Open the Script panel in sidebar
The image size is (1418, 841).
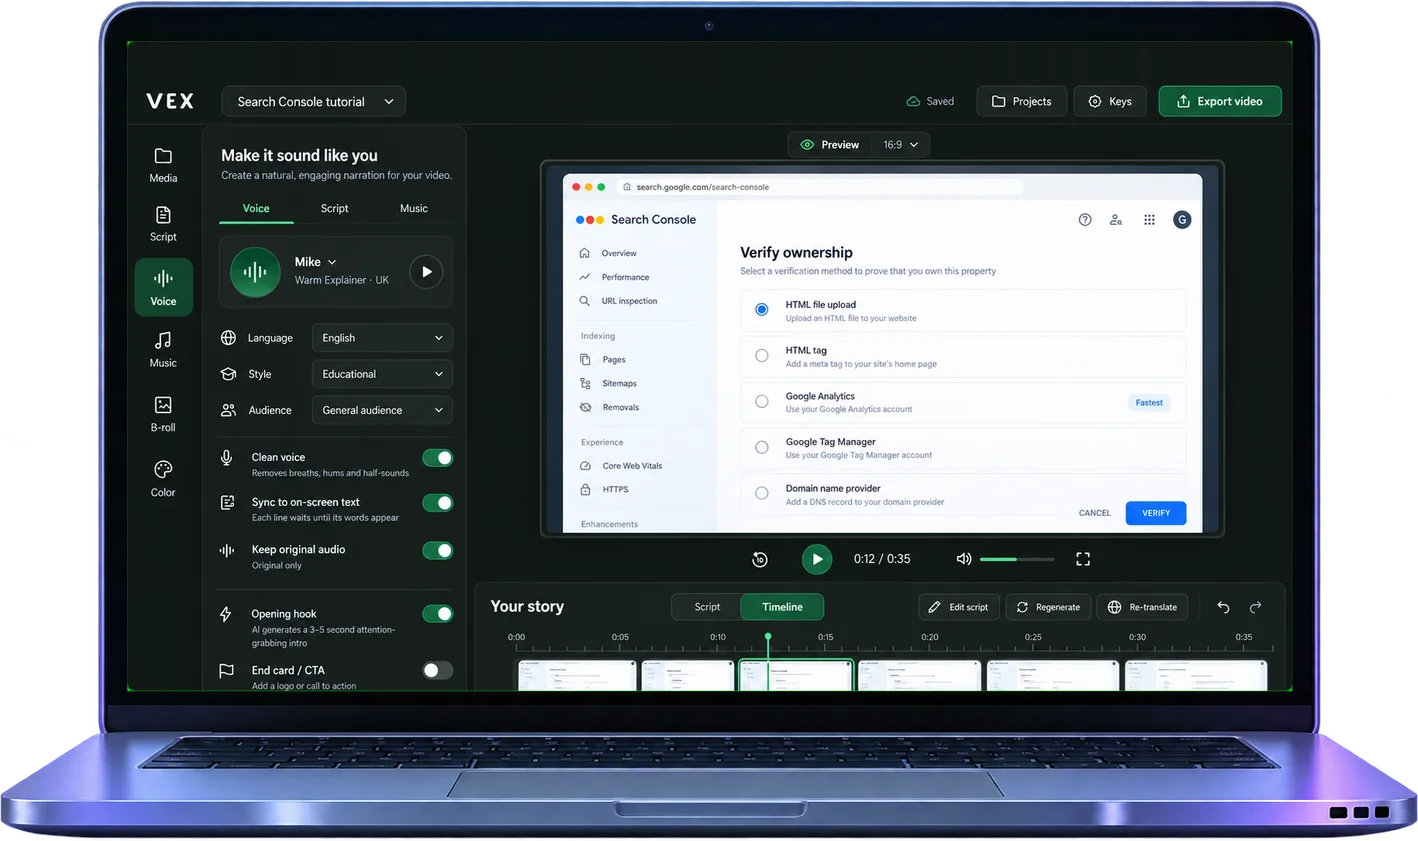[163, 224]
